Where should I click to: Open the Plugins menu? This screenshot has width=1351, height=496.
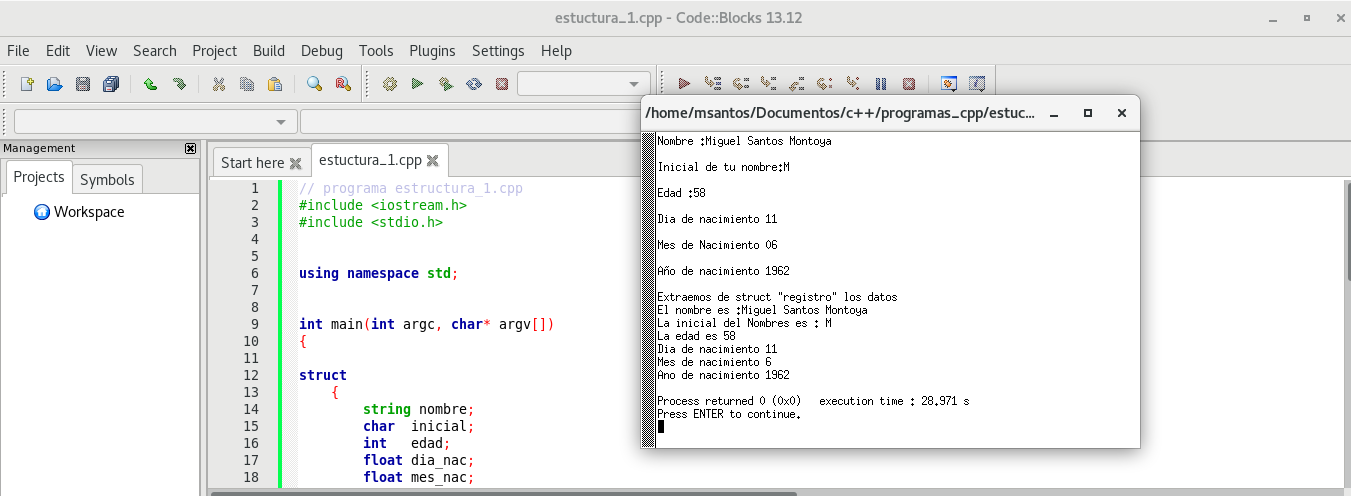432,50
